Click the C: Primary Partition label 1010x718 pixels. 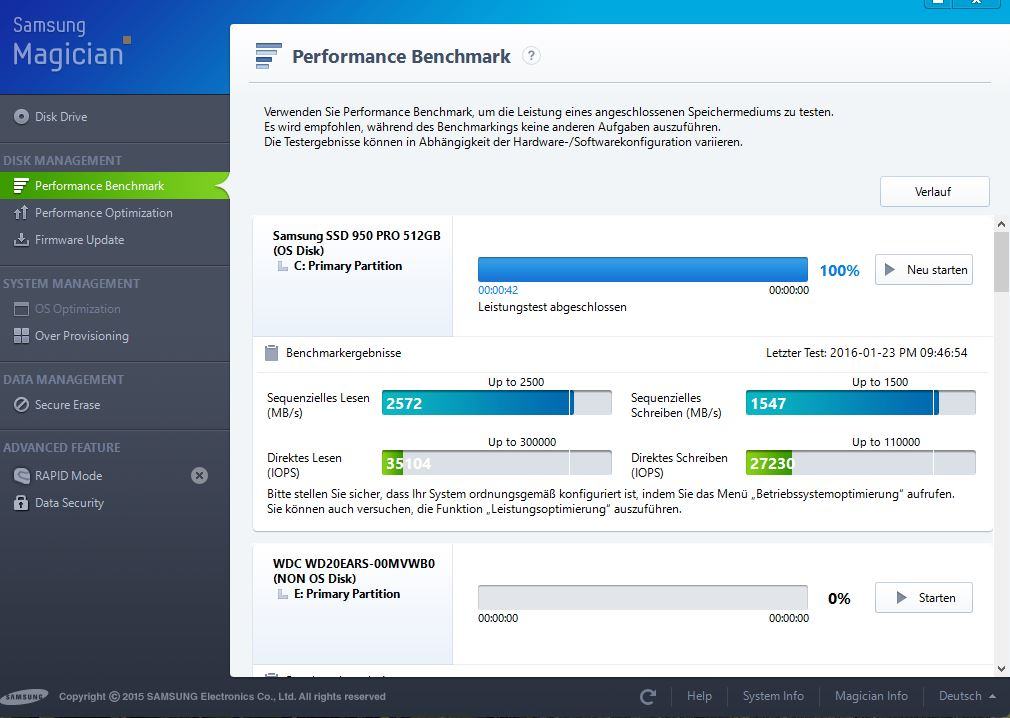[x=348, y=266]
